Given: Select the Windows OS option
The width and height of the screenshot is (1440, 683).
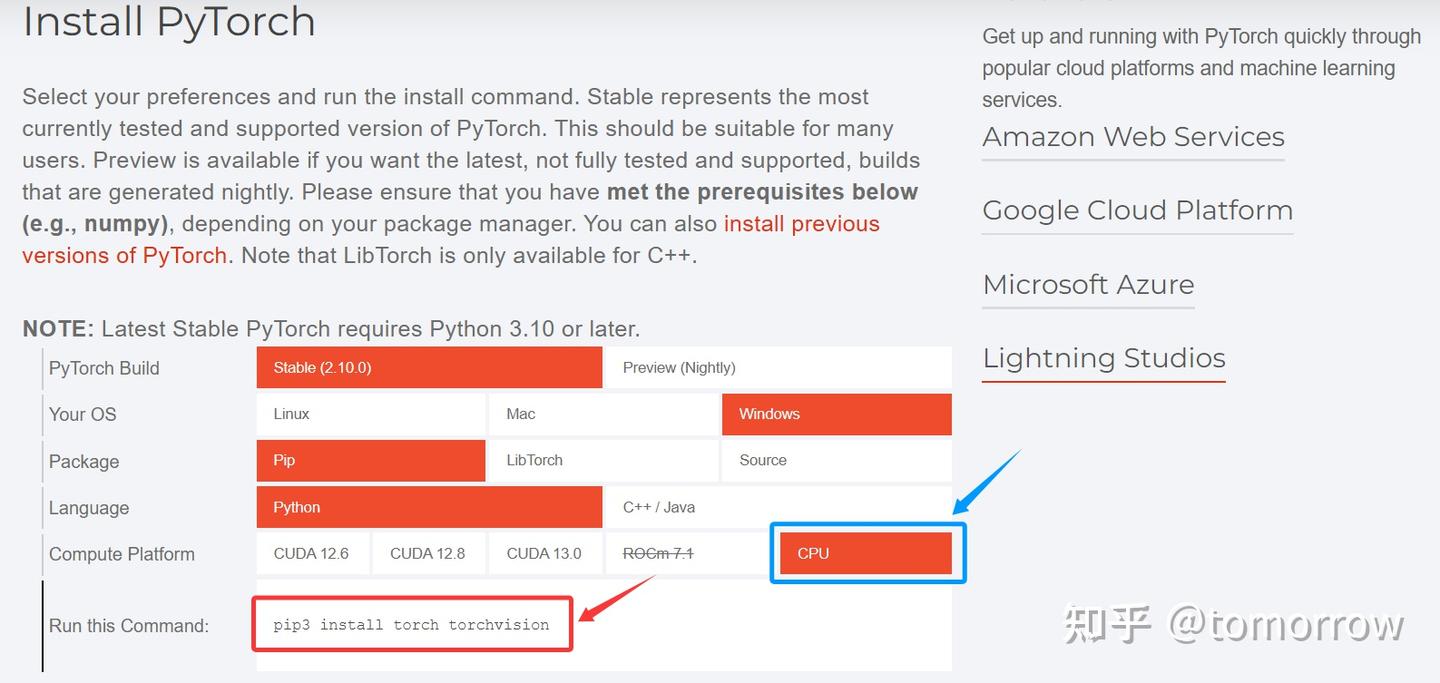Looking at the screenshot, I should 837,414.
